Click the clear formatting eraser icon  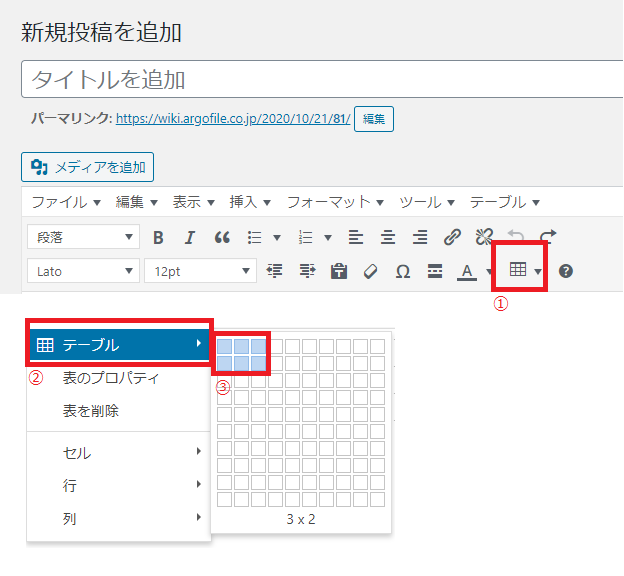click(370, 271)
